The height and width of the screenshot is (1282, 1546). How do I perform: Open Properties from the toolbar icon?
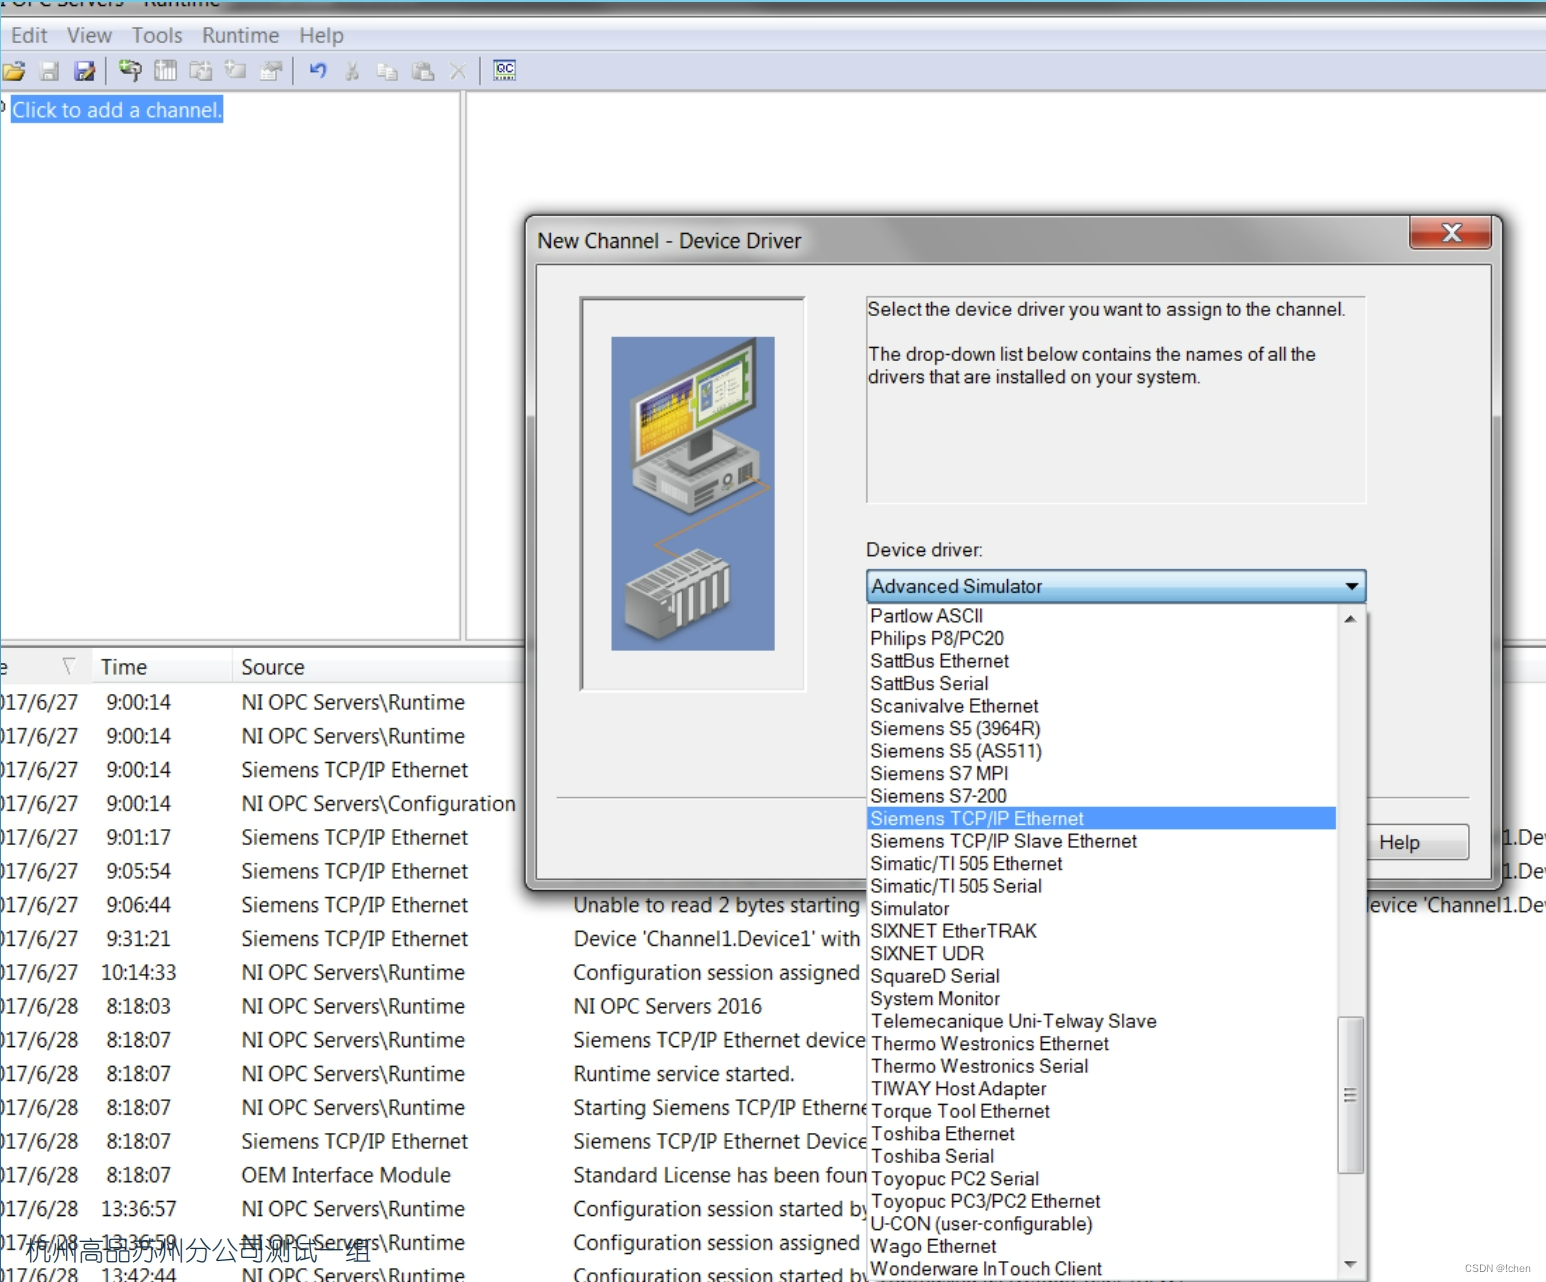click(271, 71)
